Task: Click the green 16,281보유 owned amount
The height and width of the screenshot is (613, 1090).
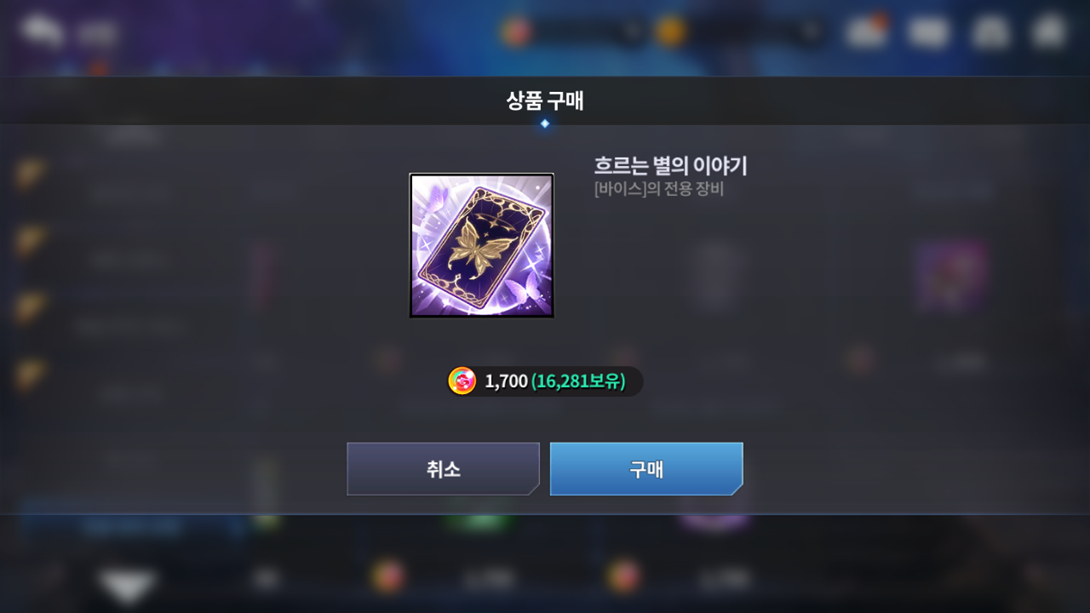Action: click(578, 381)
